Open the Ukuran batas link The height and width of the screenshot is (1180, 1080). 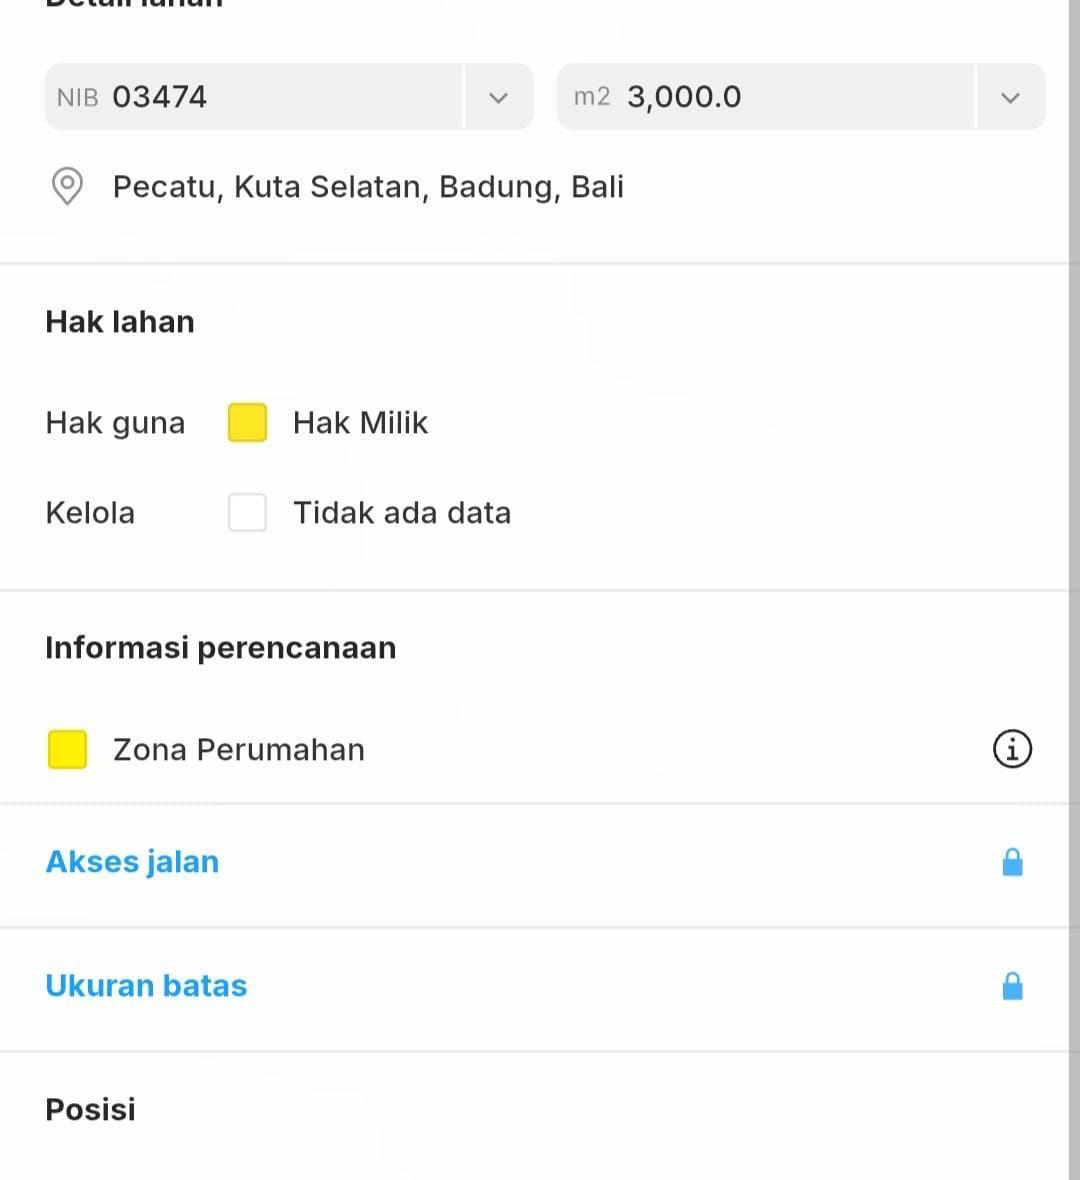146,986
